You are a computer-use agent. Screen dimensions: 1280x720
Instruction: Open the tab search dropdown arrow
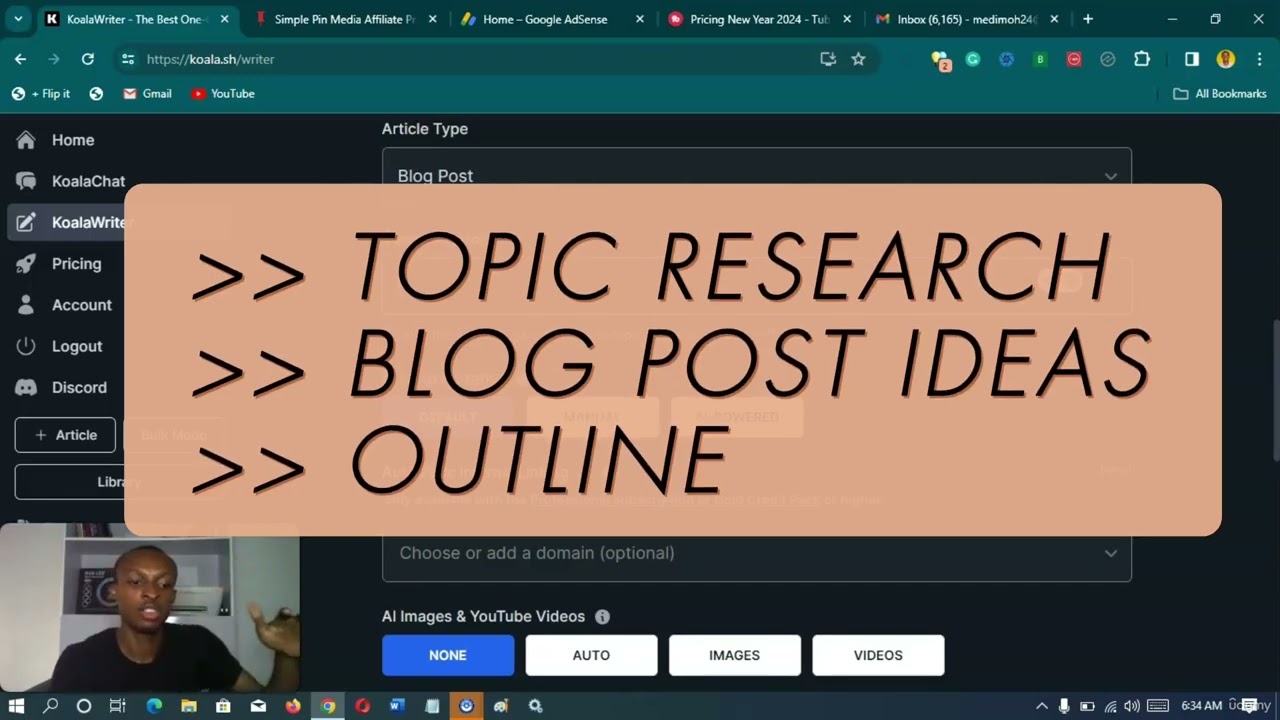(x=18, y=19)
